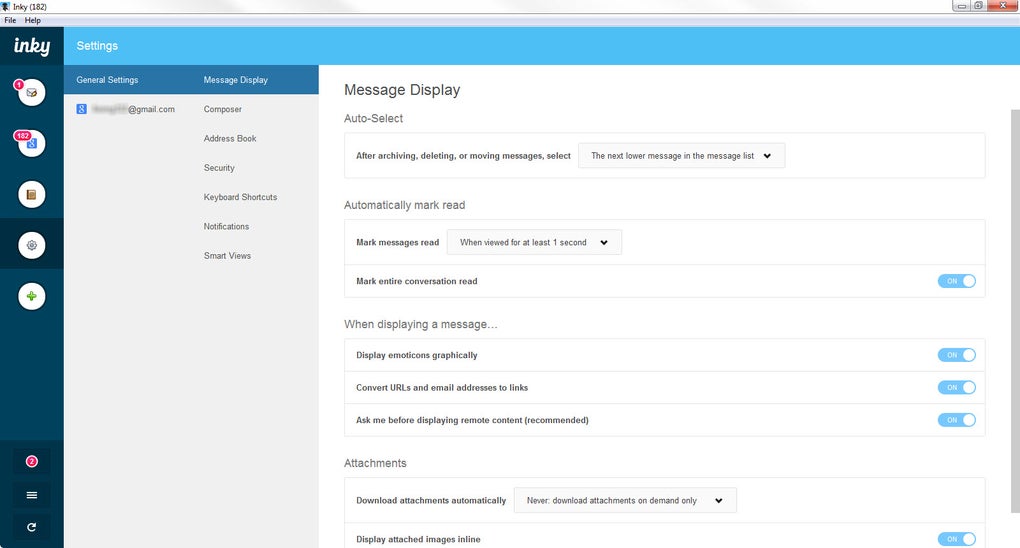The image size is (1020, 548).
Task: Toggle Convert URLs and email addresses to links
Action: click(x=956, y=387)
